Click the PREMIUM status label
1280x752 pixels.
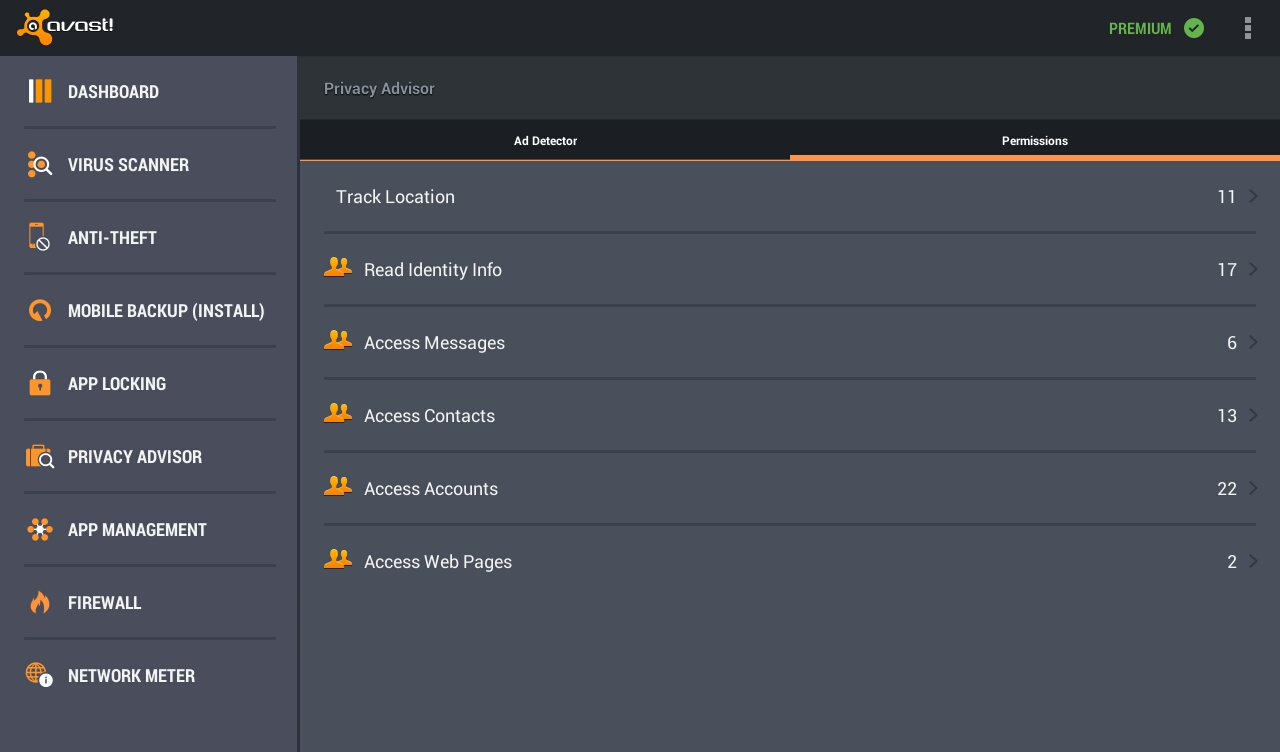[x=1140, y=29]
